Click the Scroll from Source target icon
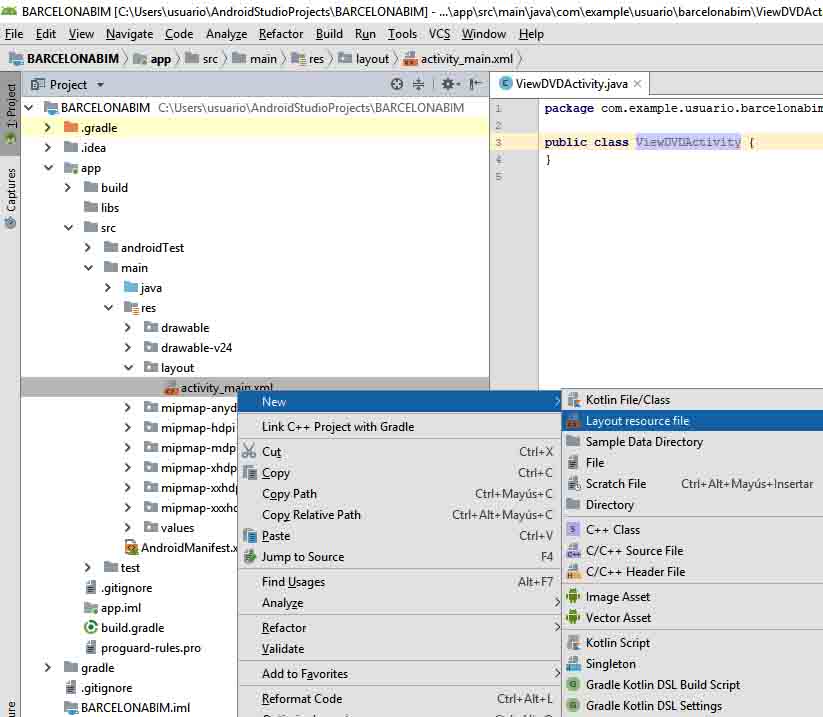Screen dimensions: 823x717 coord(397,85)
